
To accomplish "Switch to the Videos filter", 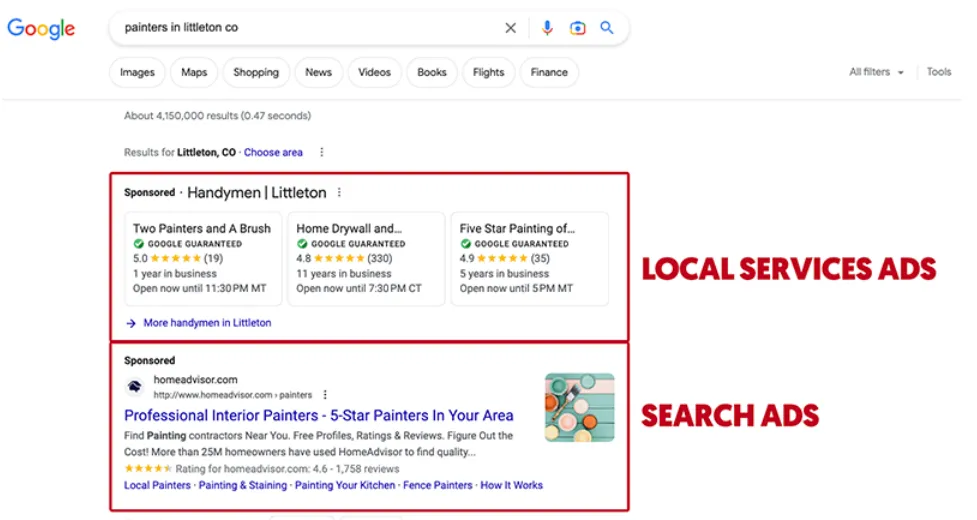I will point(374,72).
